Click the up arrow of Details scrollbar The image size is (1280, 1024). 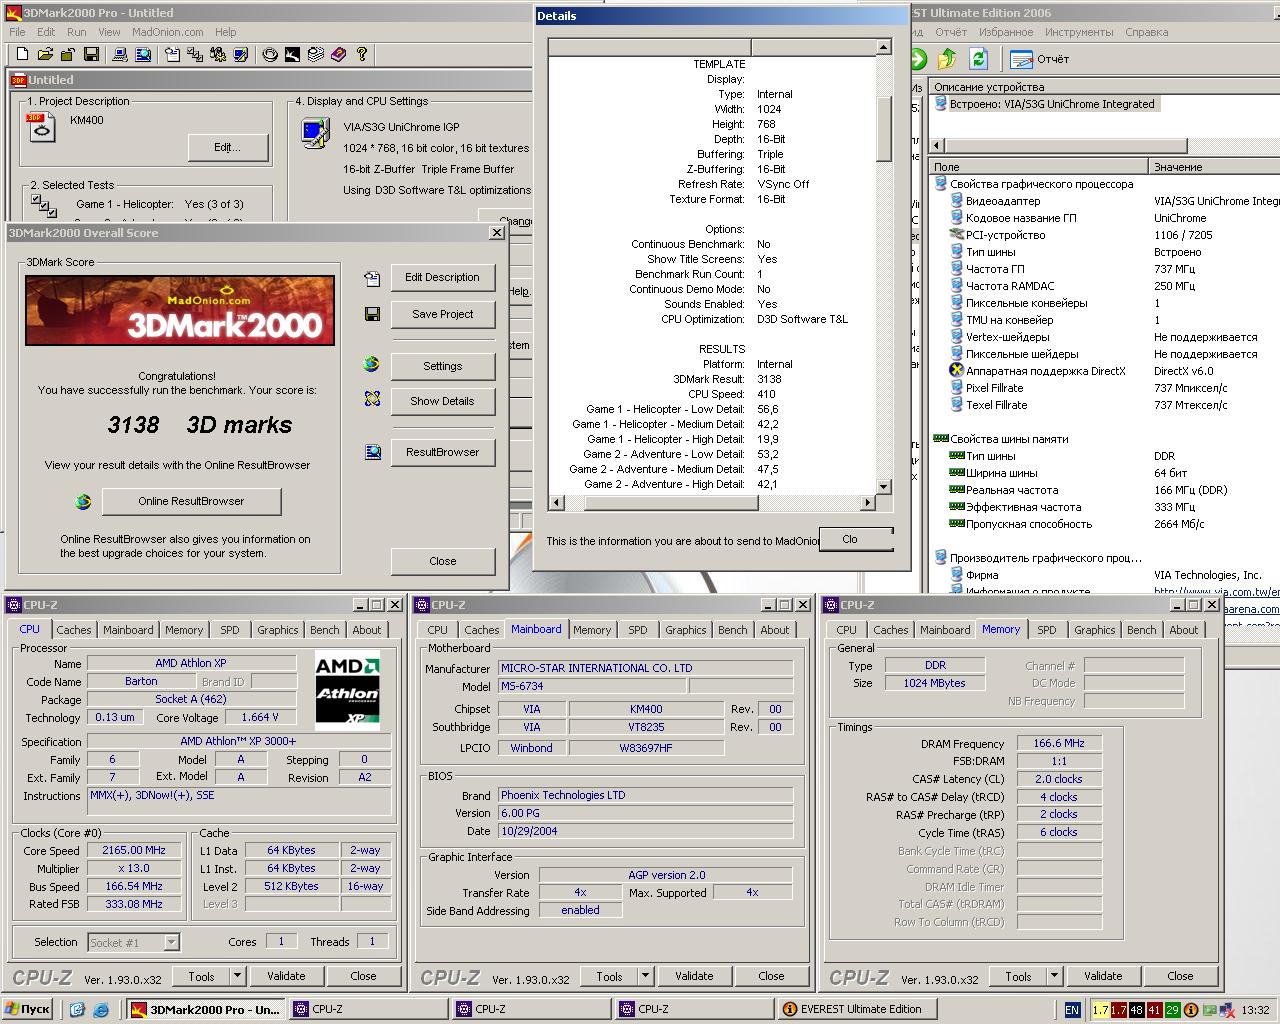[884, 46]
